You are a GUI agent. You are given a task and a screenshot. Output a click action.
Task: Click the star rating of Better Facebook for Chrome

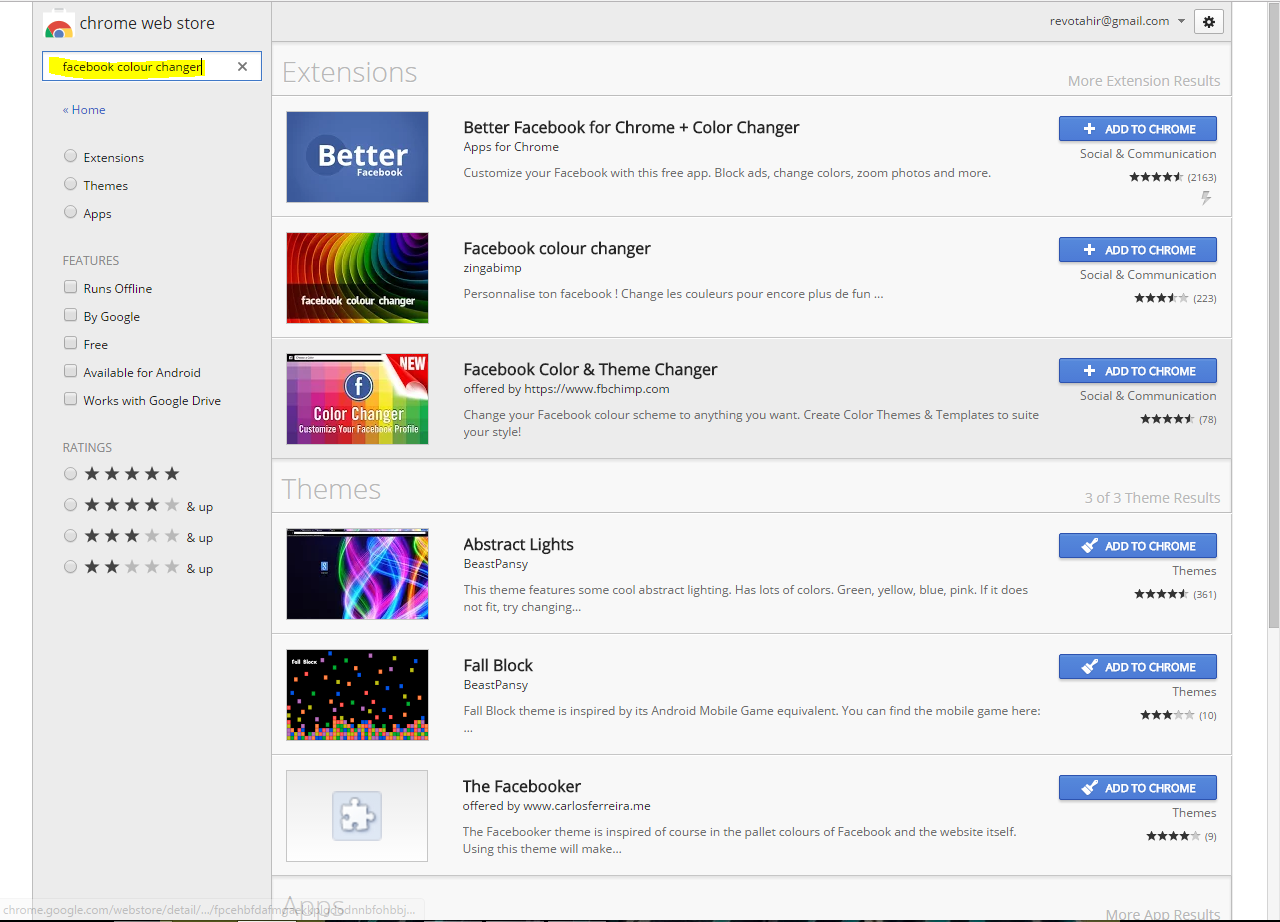[1158, 177]
